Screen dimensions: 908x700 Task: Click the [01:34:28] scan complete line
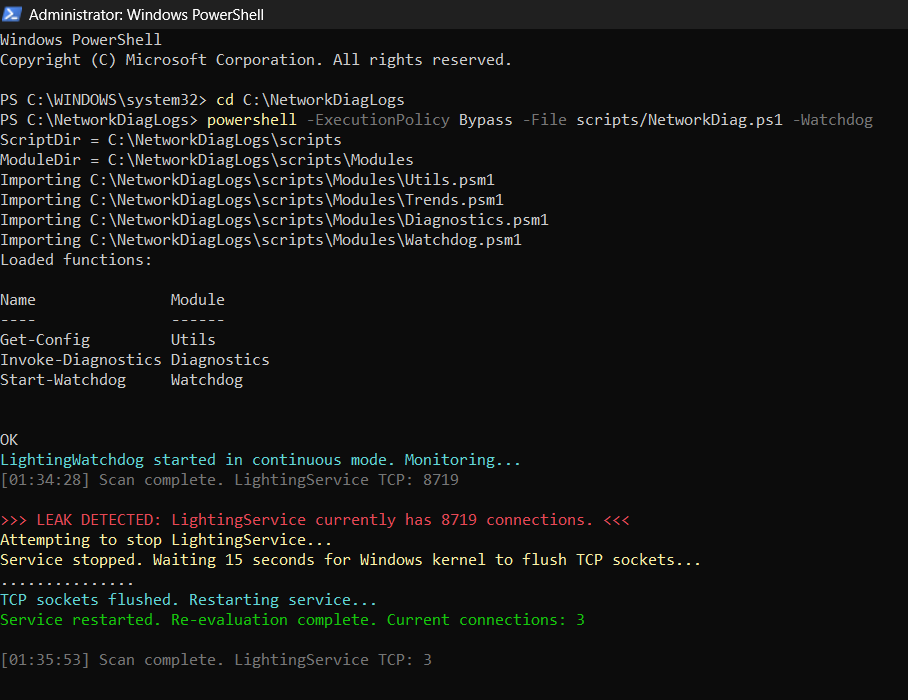point(229,480)
